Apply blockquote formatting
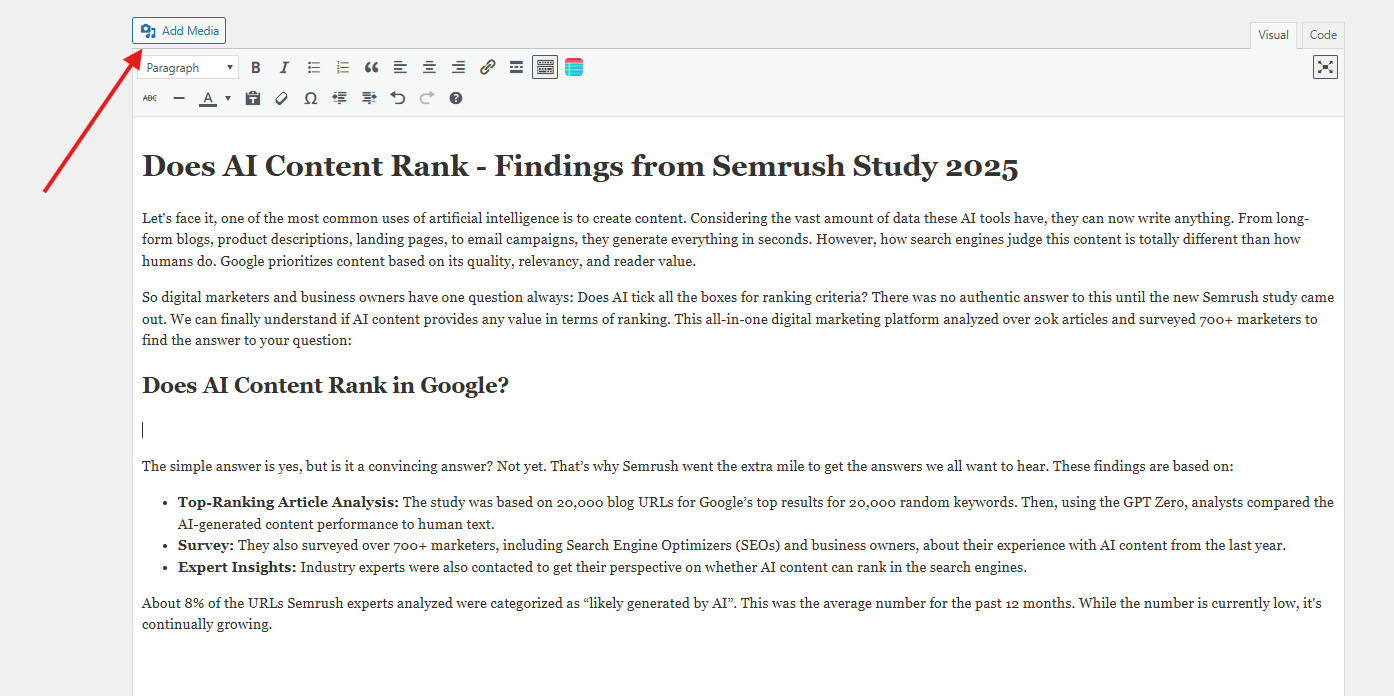Viewport: 1394px width, 696px height. (371, 68)
